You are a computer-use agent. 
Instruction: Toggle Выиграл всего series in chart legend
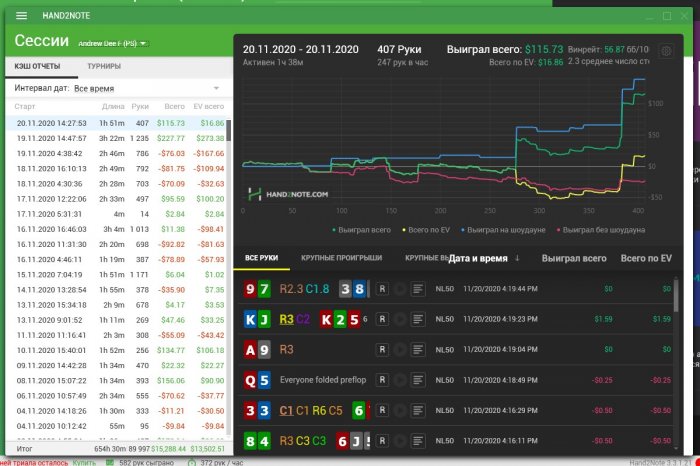[362, 230]
